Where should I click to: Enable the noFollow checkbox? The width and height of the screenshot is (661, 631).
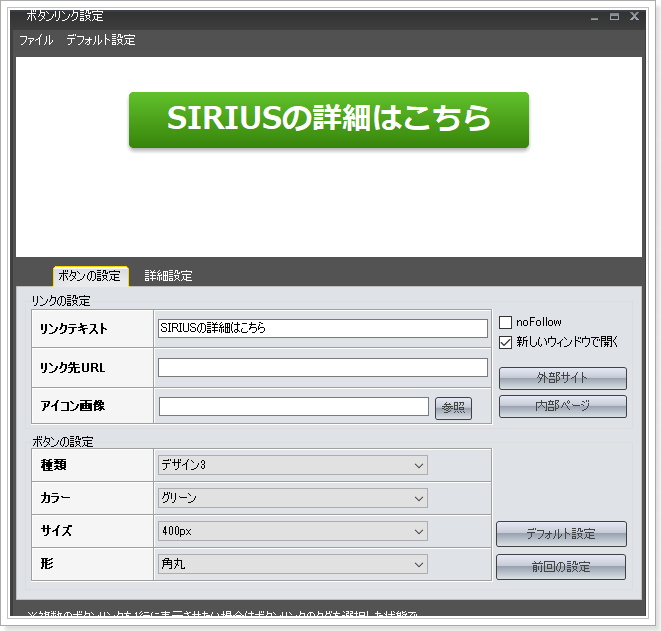pyautogui.click(x=505, y=322)
